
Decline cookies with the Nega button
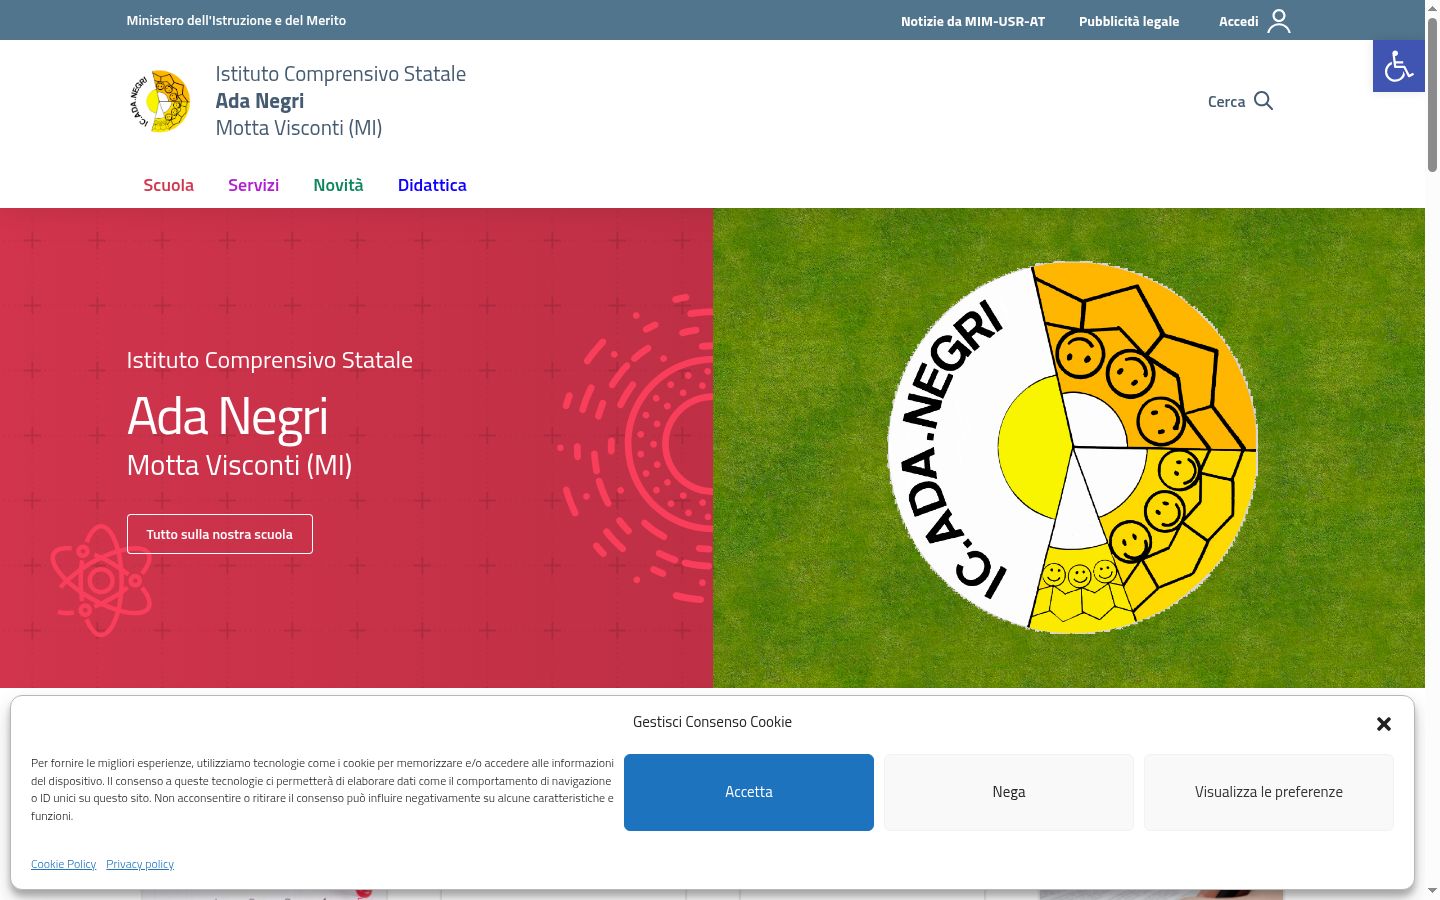[x=1009, y=792]
